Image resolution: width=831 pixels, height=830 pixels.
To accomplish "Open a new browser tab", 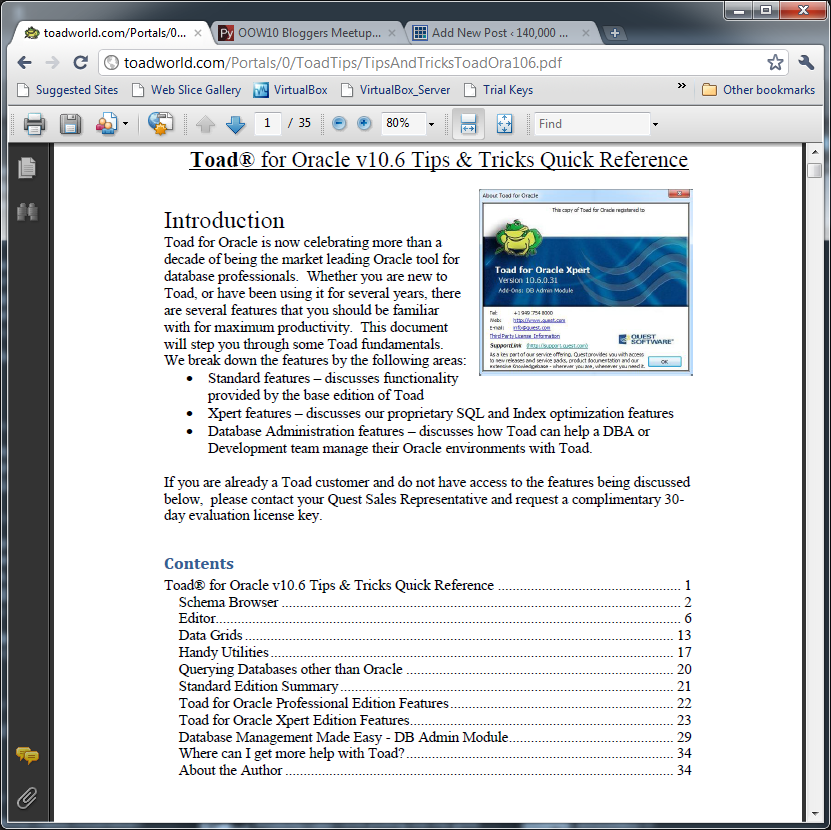I will (614, 33).
